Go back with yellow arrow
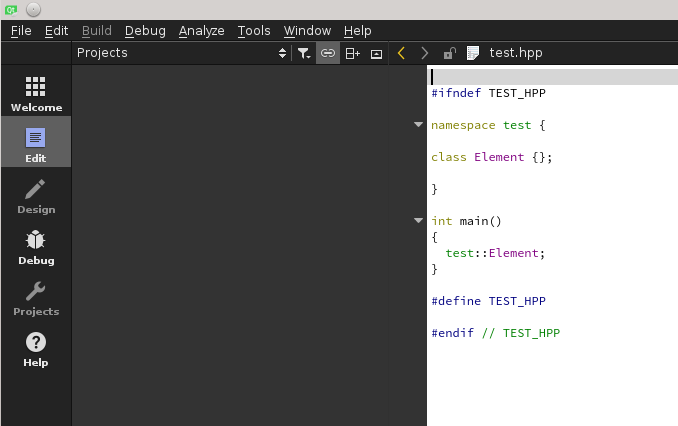The image size is (678, 426). point(401,53)
